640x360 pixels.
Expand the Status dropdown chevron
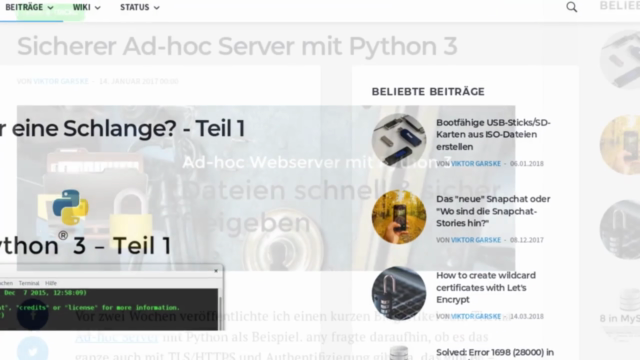[x=156, y=8]
